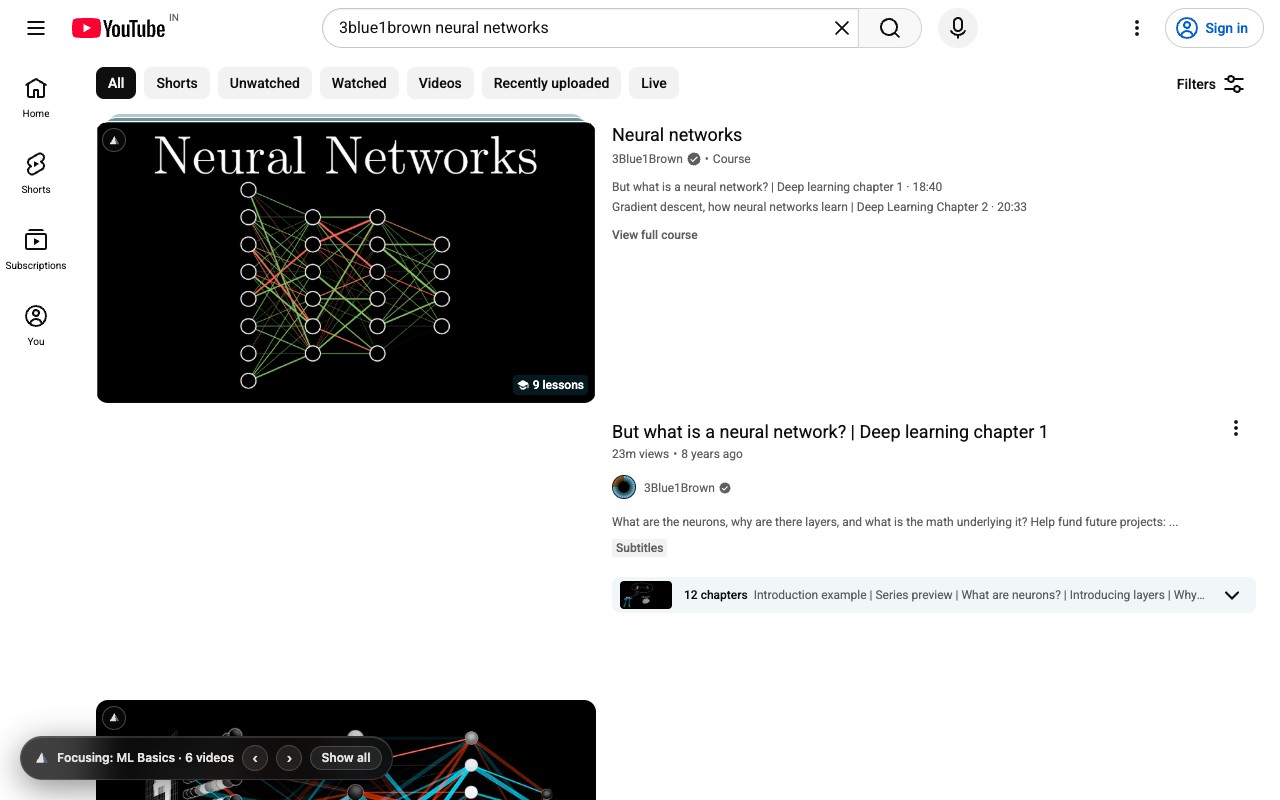This screenshot has width=1280, height=800.
Task: Open the top-bar settings three-dot menu
Action: click(x=1136, y=28)
